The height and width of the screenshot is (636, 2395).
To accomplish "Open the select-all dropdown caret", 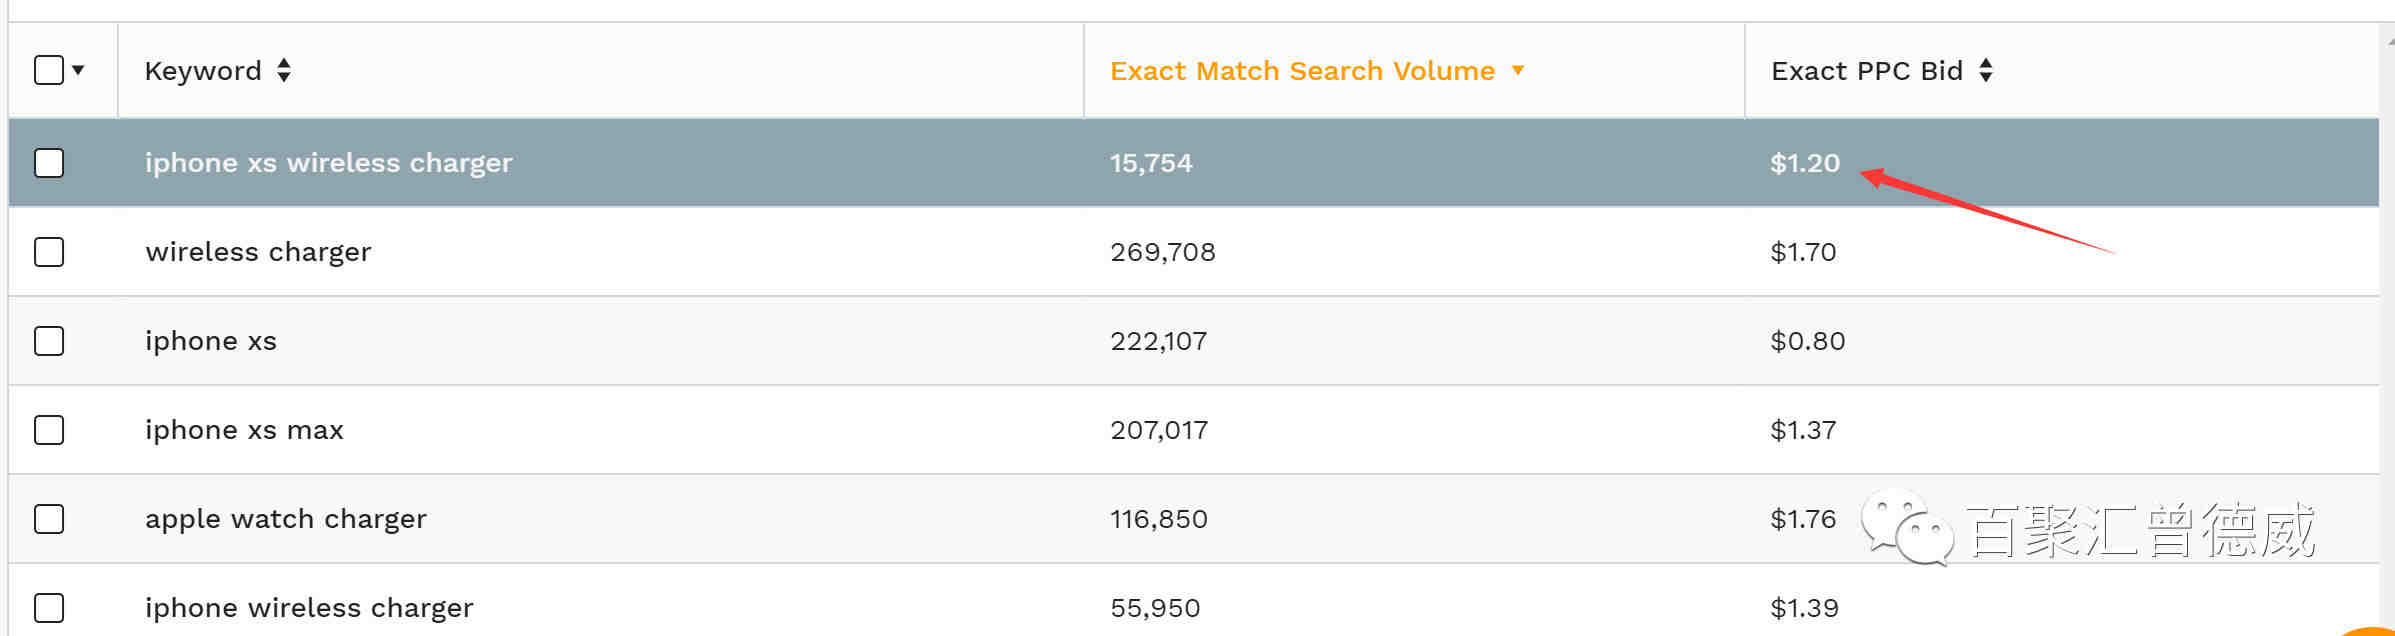I will point(78,70).
